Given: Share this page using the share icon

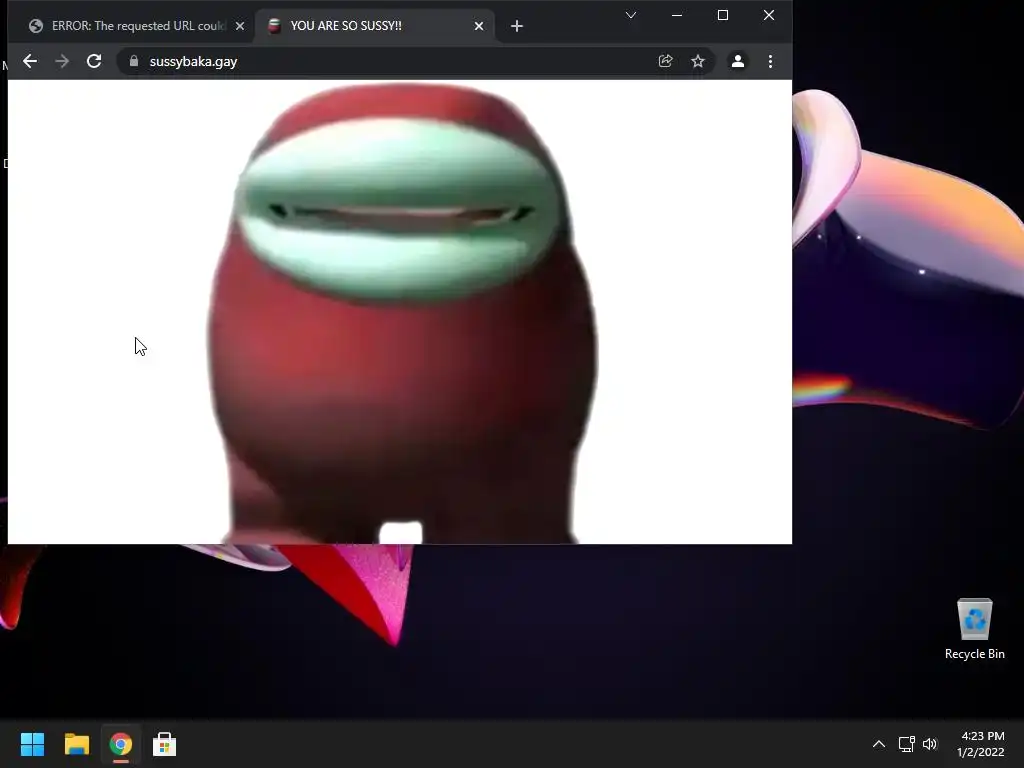Looking at the screenshot, I should pyautogui.click(x=665, y=61).
